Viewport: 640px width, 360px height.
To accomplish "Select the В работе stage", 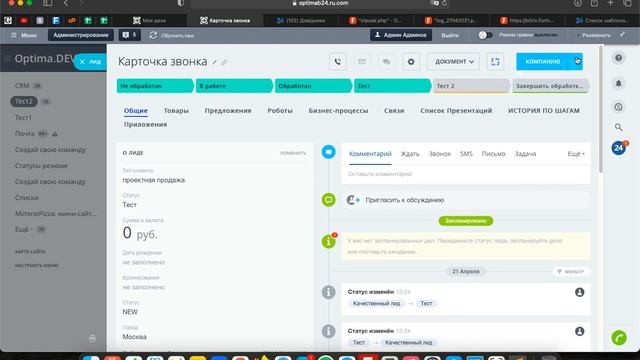I will 234,86.
